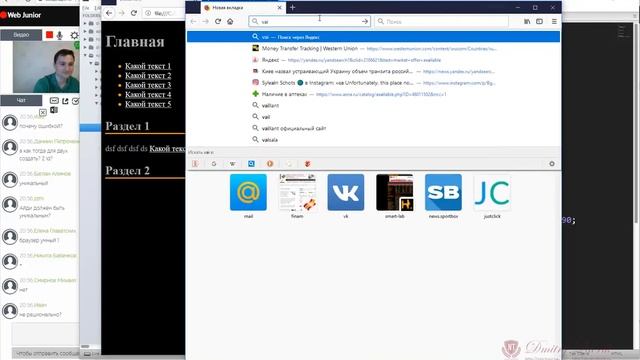Open the Western Union Money Transfer suggestion
Image resolution: width=640 pixels, height=360 pixels.
point(373,48)
